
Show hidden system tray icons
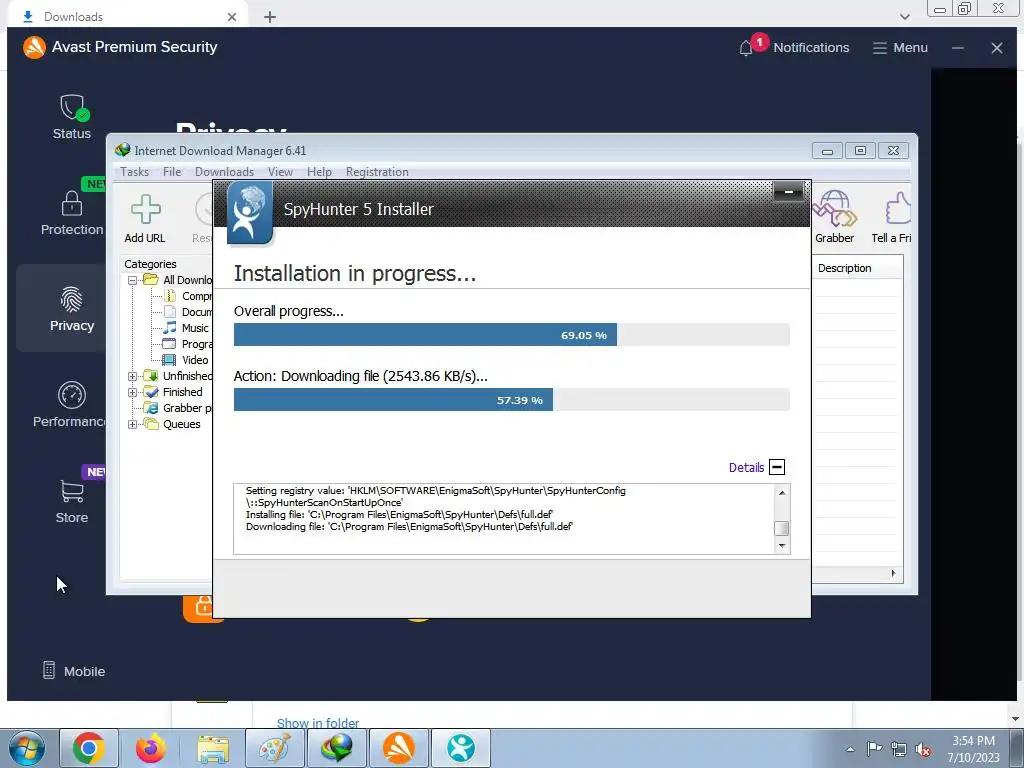tap(850, 749)
